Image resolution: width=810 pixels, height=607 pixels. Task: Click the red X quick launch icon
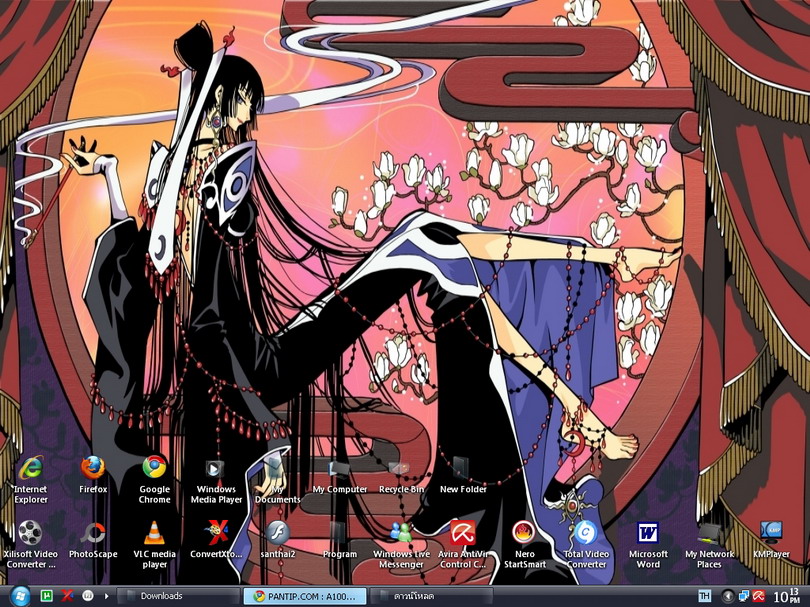67,596
